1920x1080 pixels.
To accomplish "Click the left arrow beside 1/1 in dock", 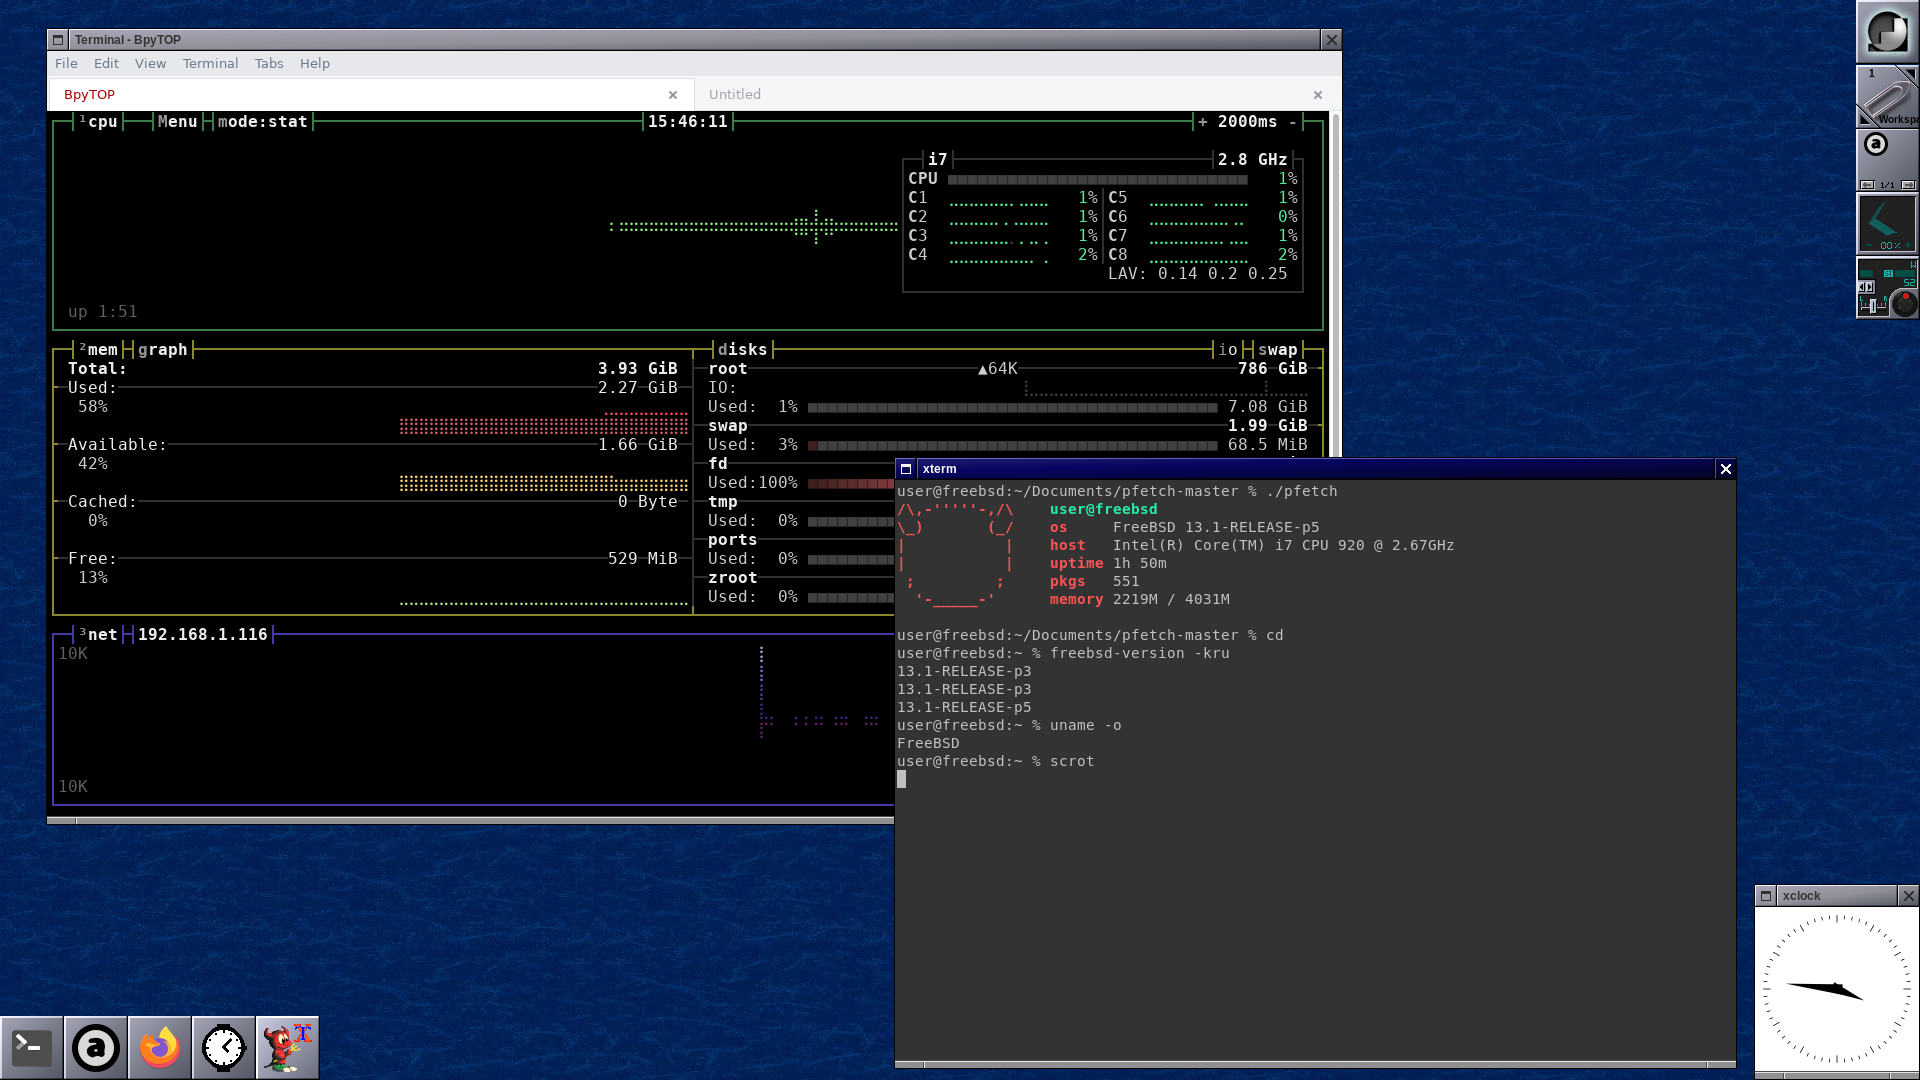I will (1867, 185).
